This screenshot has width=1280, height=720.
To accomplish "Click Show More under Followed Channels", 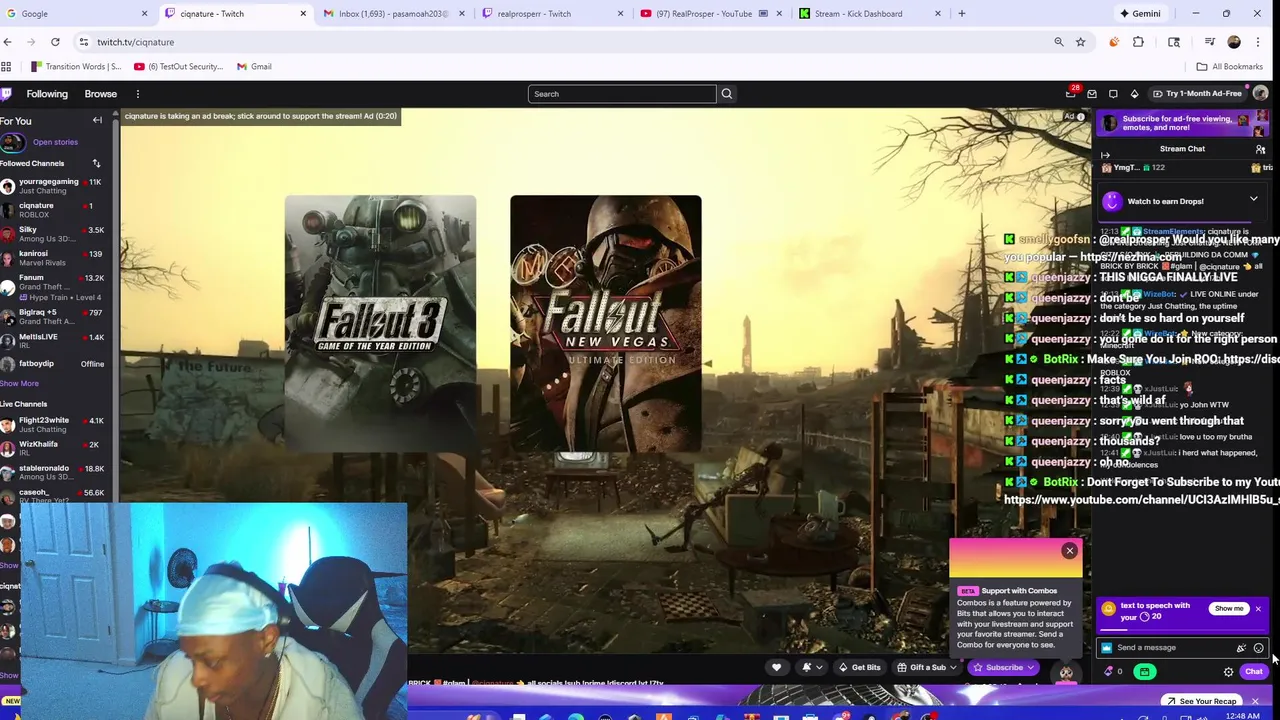I will [19, 383].
